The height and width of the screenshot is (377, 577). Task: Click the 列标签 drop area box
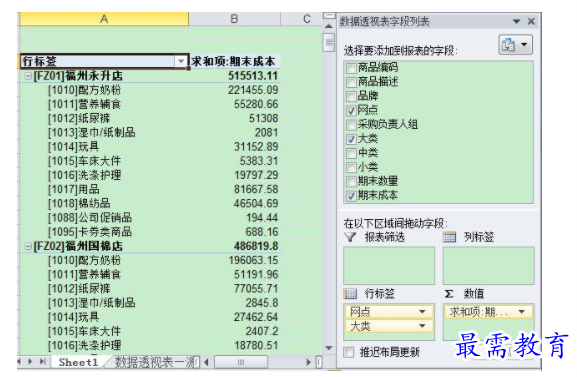(488, 265)
